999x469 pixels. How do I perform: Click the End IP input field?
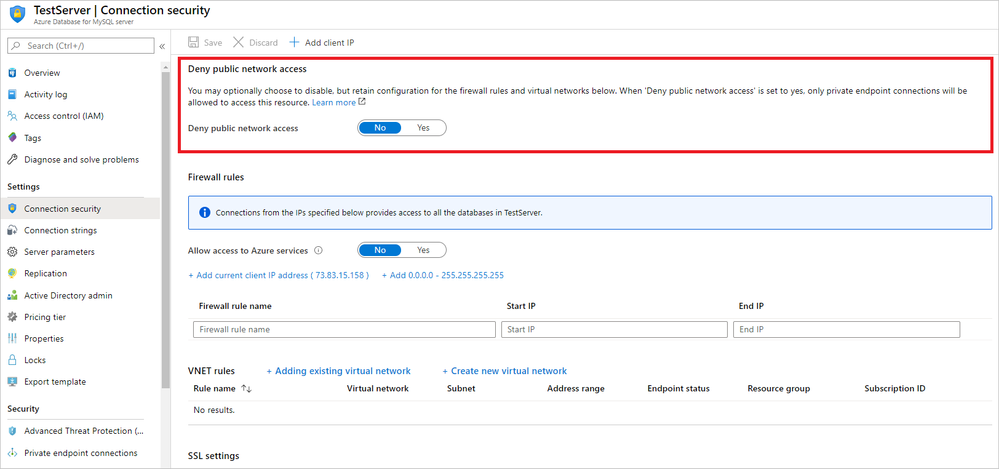(847, 329)
